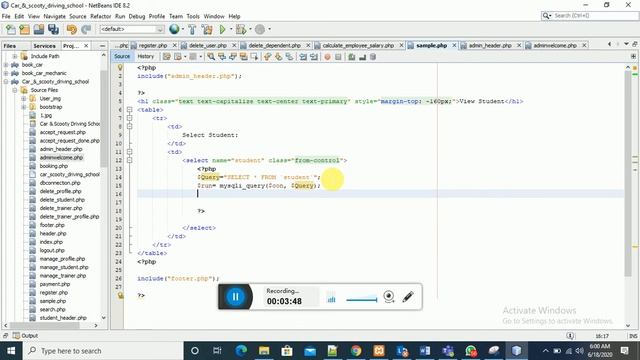This screenshot has width=640, height=360.
Task: Click the IDE search field
Action: [x=590, y=16]
